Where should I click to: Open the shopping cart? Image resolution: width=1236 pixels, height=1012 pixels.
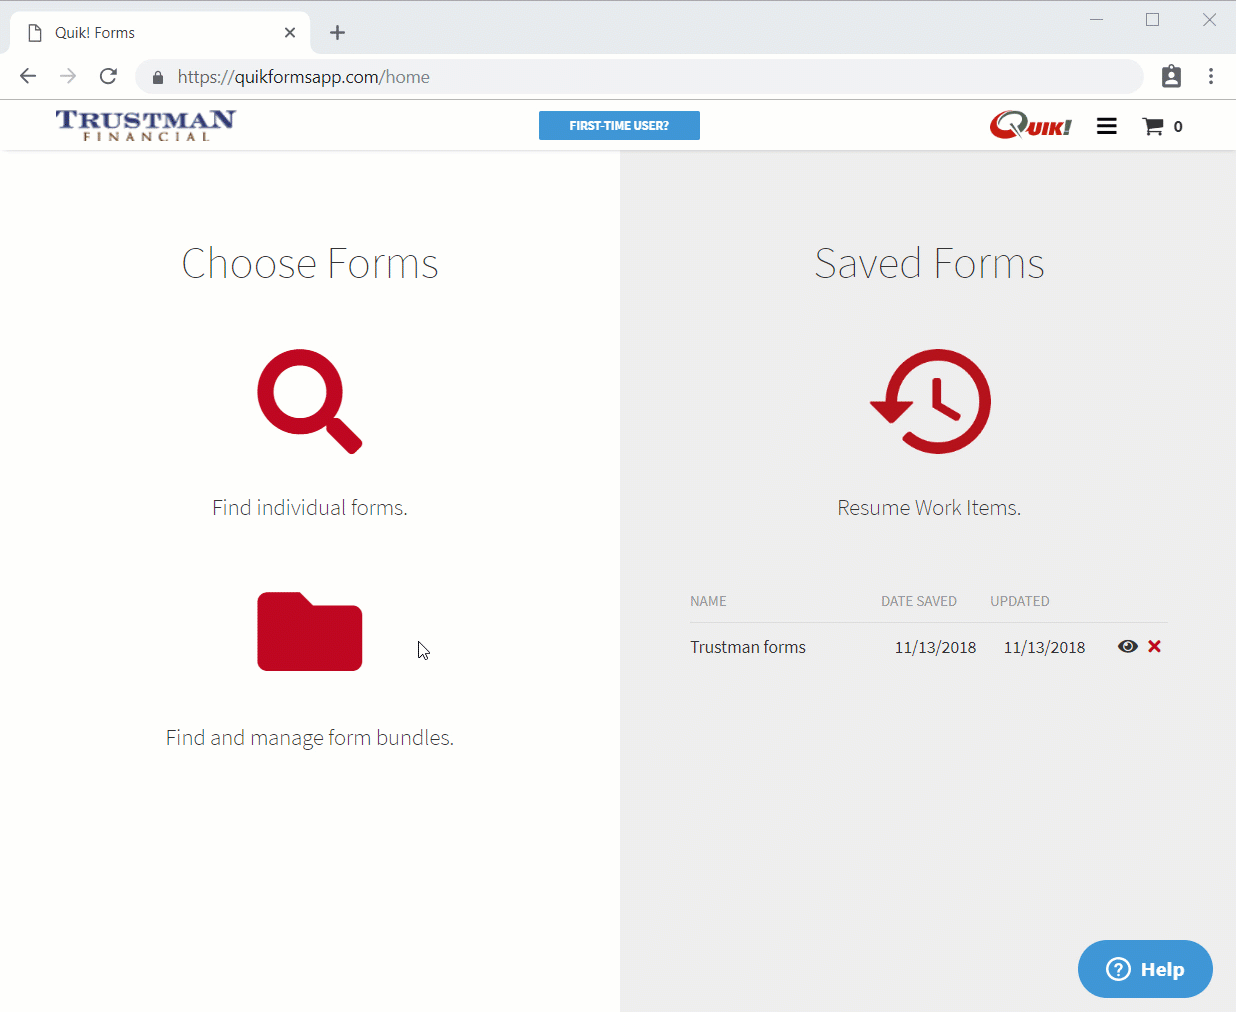click(1153, 126)
